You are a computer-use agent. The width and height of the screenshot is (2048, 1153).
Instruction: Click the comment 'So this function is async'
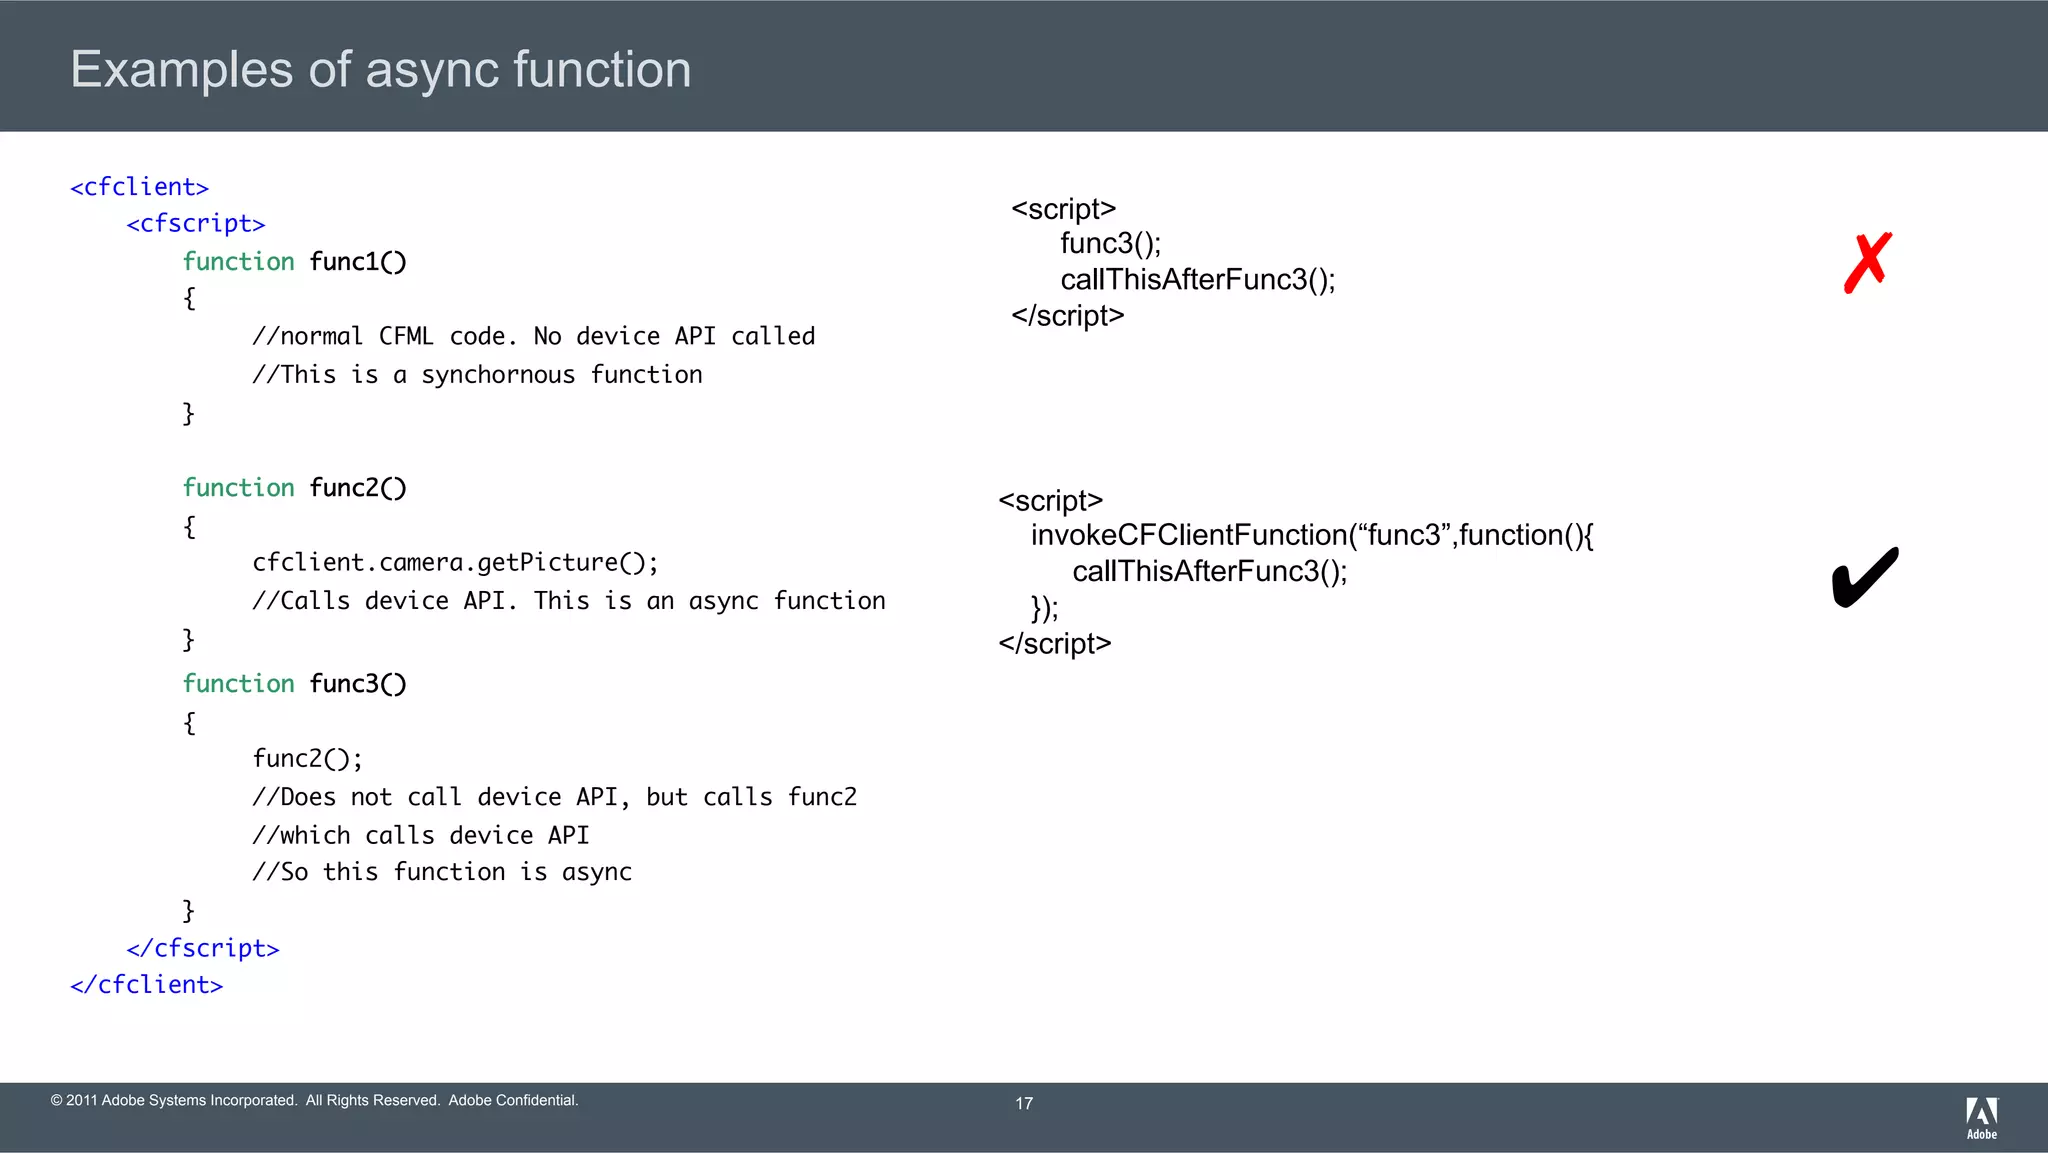pyautogui.click(x=441, y=872)
